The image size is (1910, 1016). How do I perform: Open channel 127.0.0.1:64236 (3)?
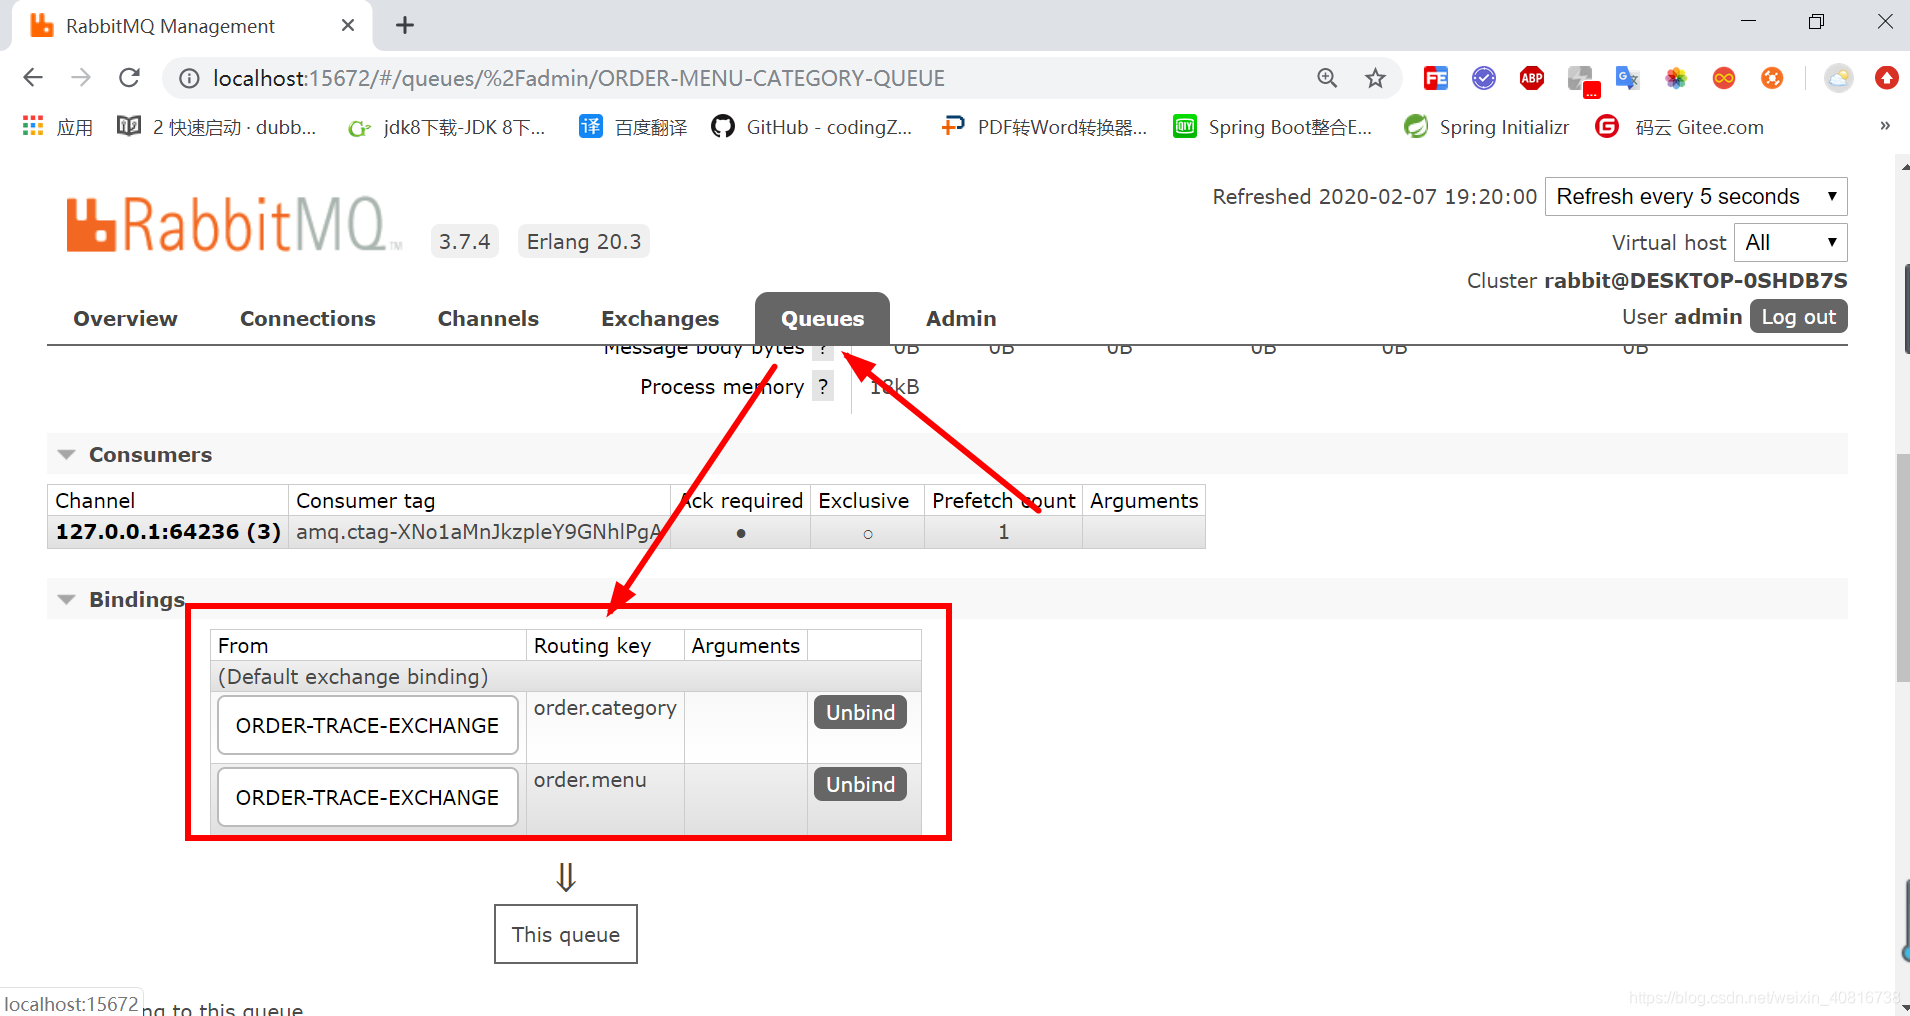(x=168, y=531)
